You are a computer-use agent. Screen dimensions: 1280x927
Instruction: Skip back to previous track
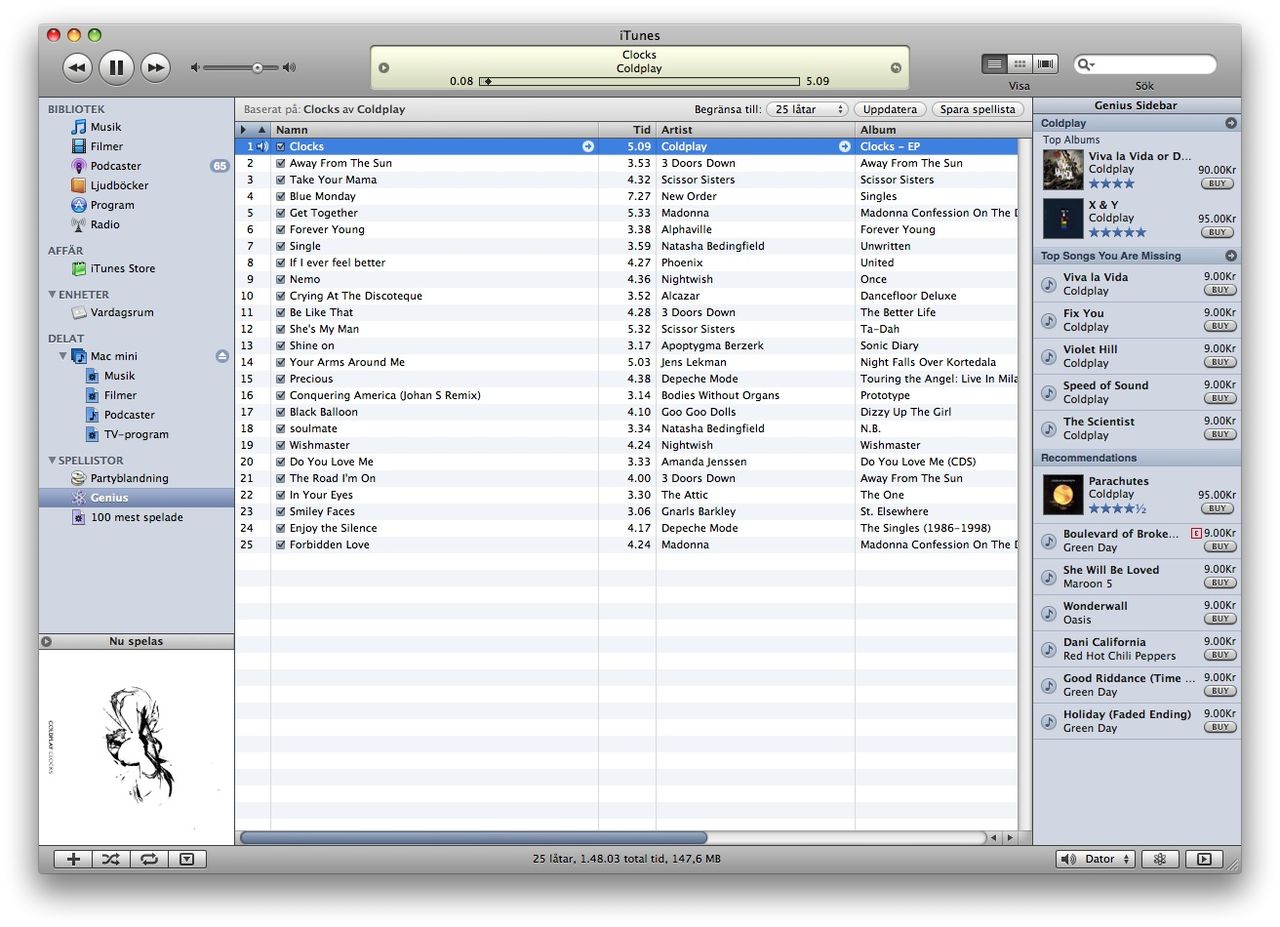(x=77, y=68)
